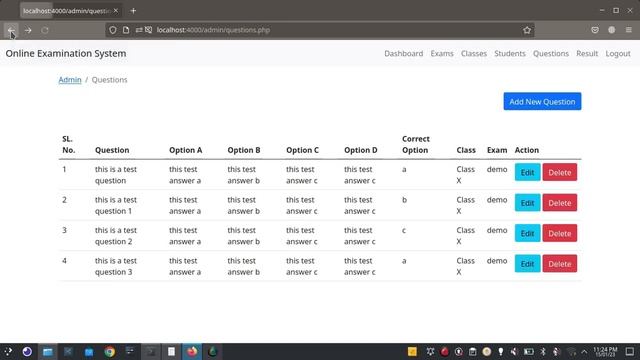
Task: Launch Google Chrome from the taskbar
Action: pyautogui.click(x=109, y=351)
